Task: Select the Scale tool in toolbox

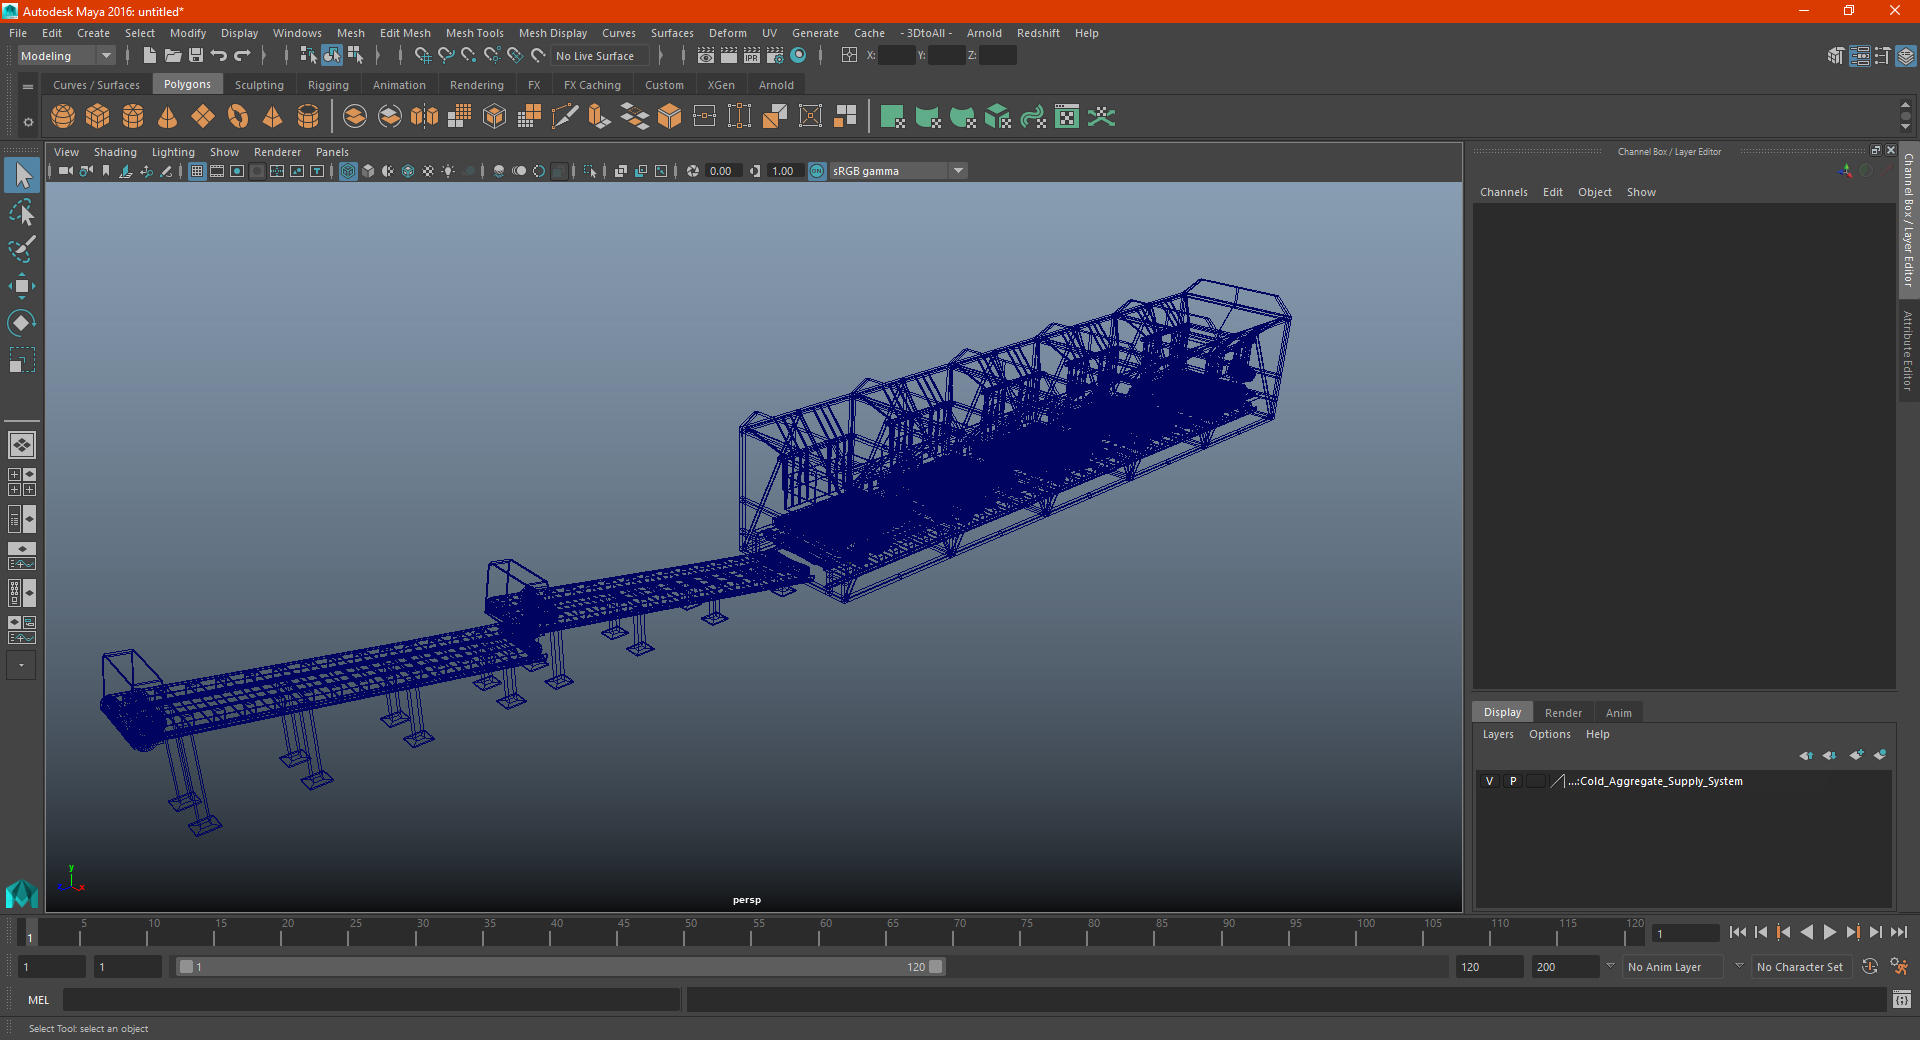Action: click(21, 360)
